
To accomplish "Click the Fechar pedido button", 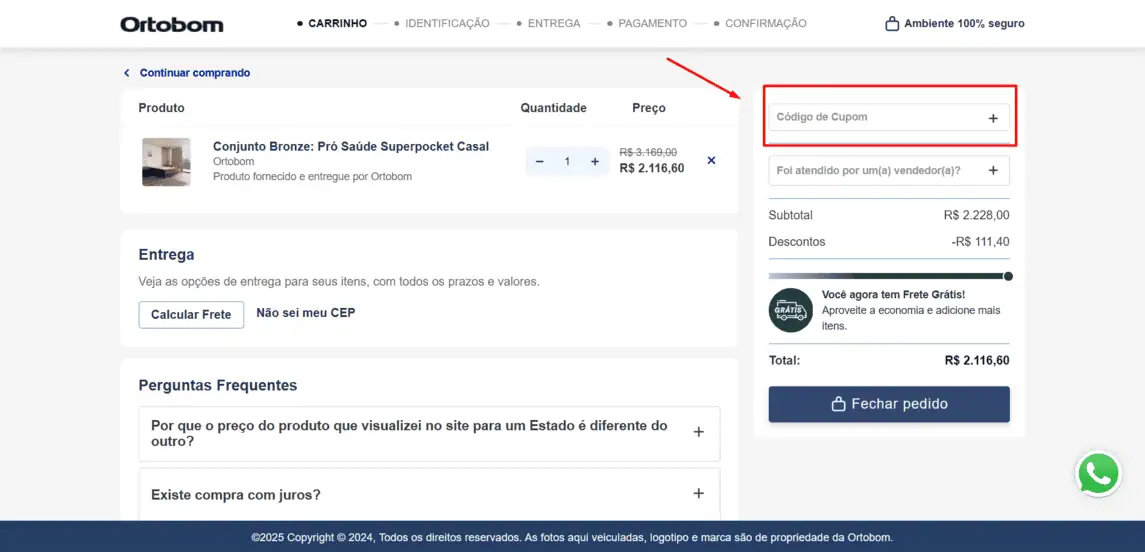I will point(889,405).
